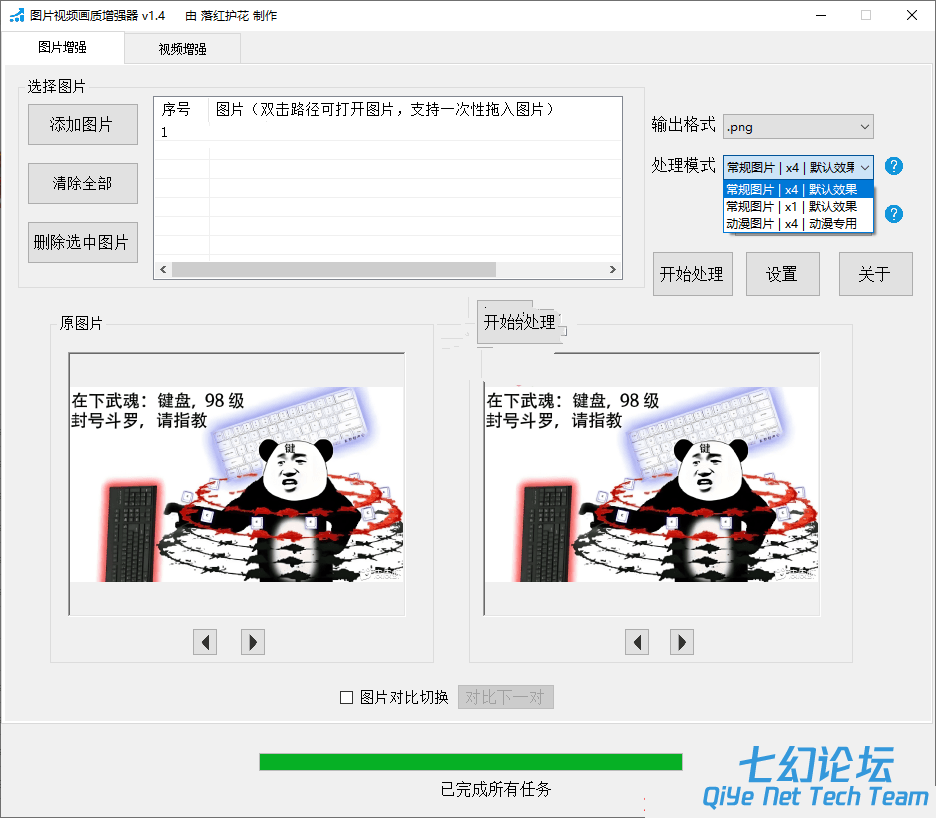Click the processed panda image thumbnail
This screenshot has width=936, height=818.
point(652,484)
